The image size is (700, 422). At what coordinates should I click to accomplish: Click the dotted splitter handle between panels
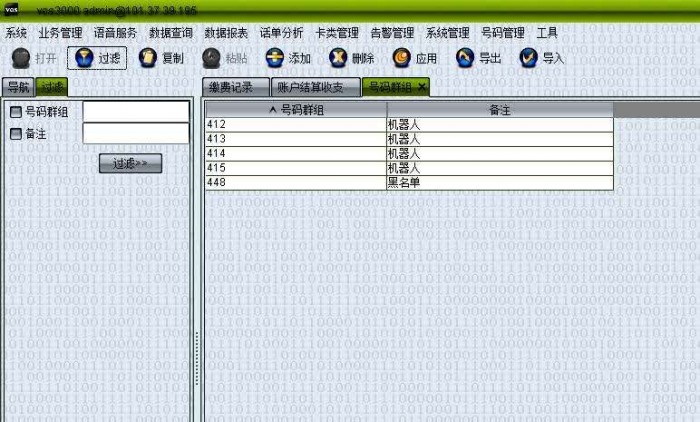(x=197, y=358)
